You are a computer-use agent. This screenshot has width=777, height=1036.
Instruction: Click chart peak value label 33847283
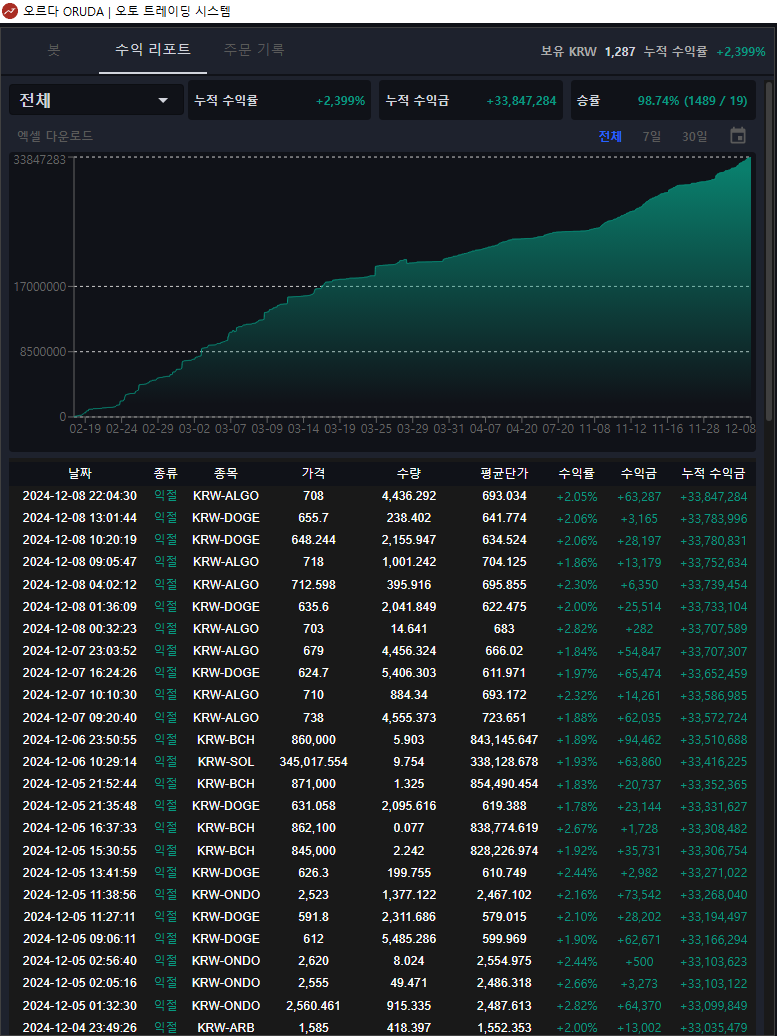(40, 160)
